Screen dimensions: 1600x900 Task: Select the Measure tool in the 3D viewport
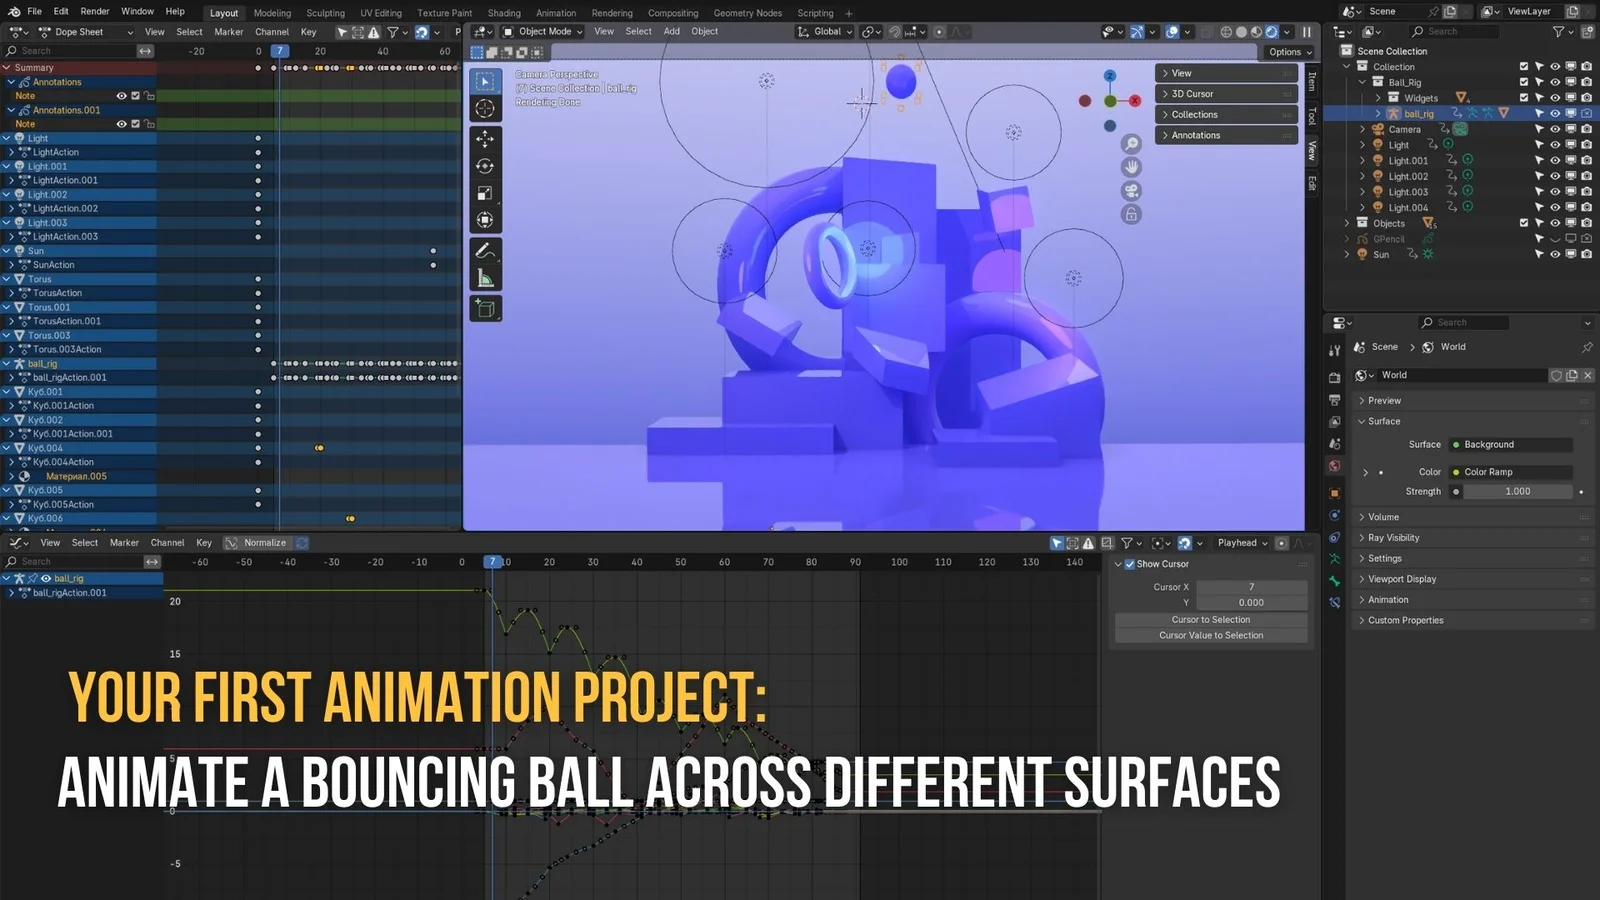click(486, 275)
